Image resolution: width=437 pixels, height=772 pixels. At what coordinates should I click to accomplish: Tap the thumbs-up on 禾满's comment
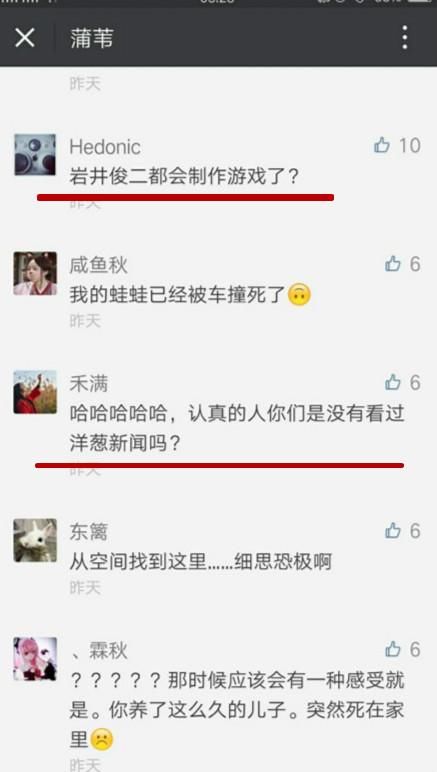[x=393, y=382]
